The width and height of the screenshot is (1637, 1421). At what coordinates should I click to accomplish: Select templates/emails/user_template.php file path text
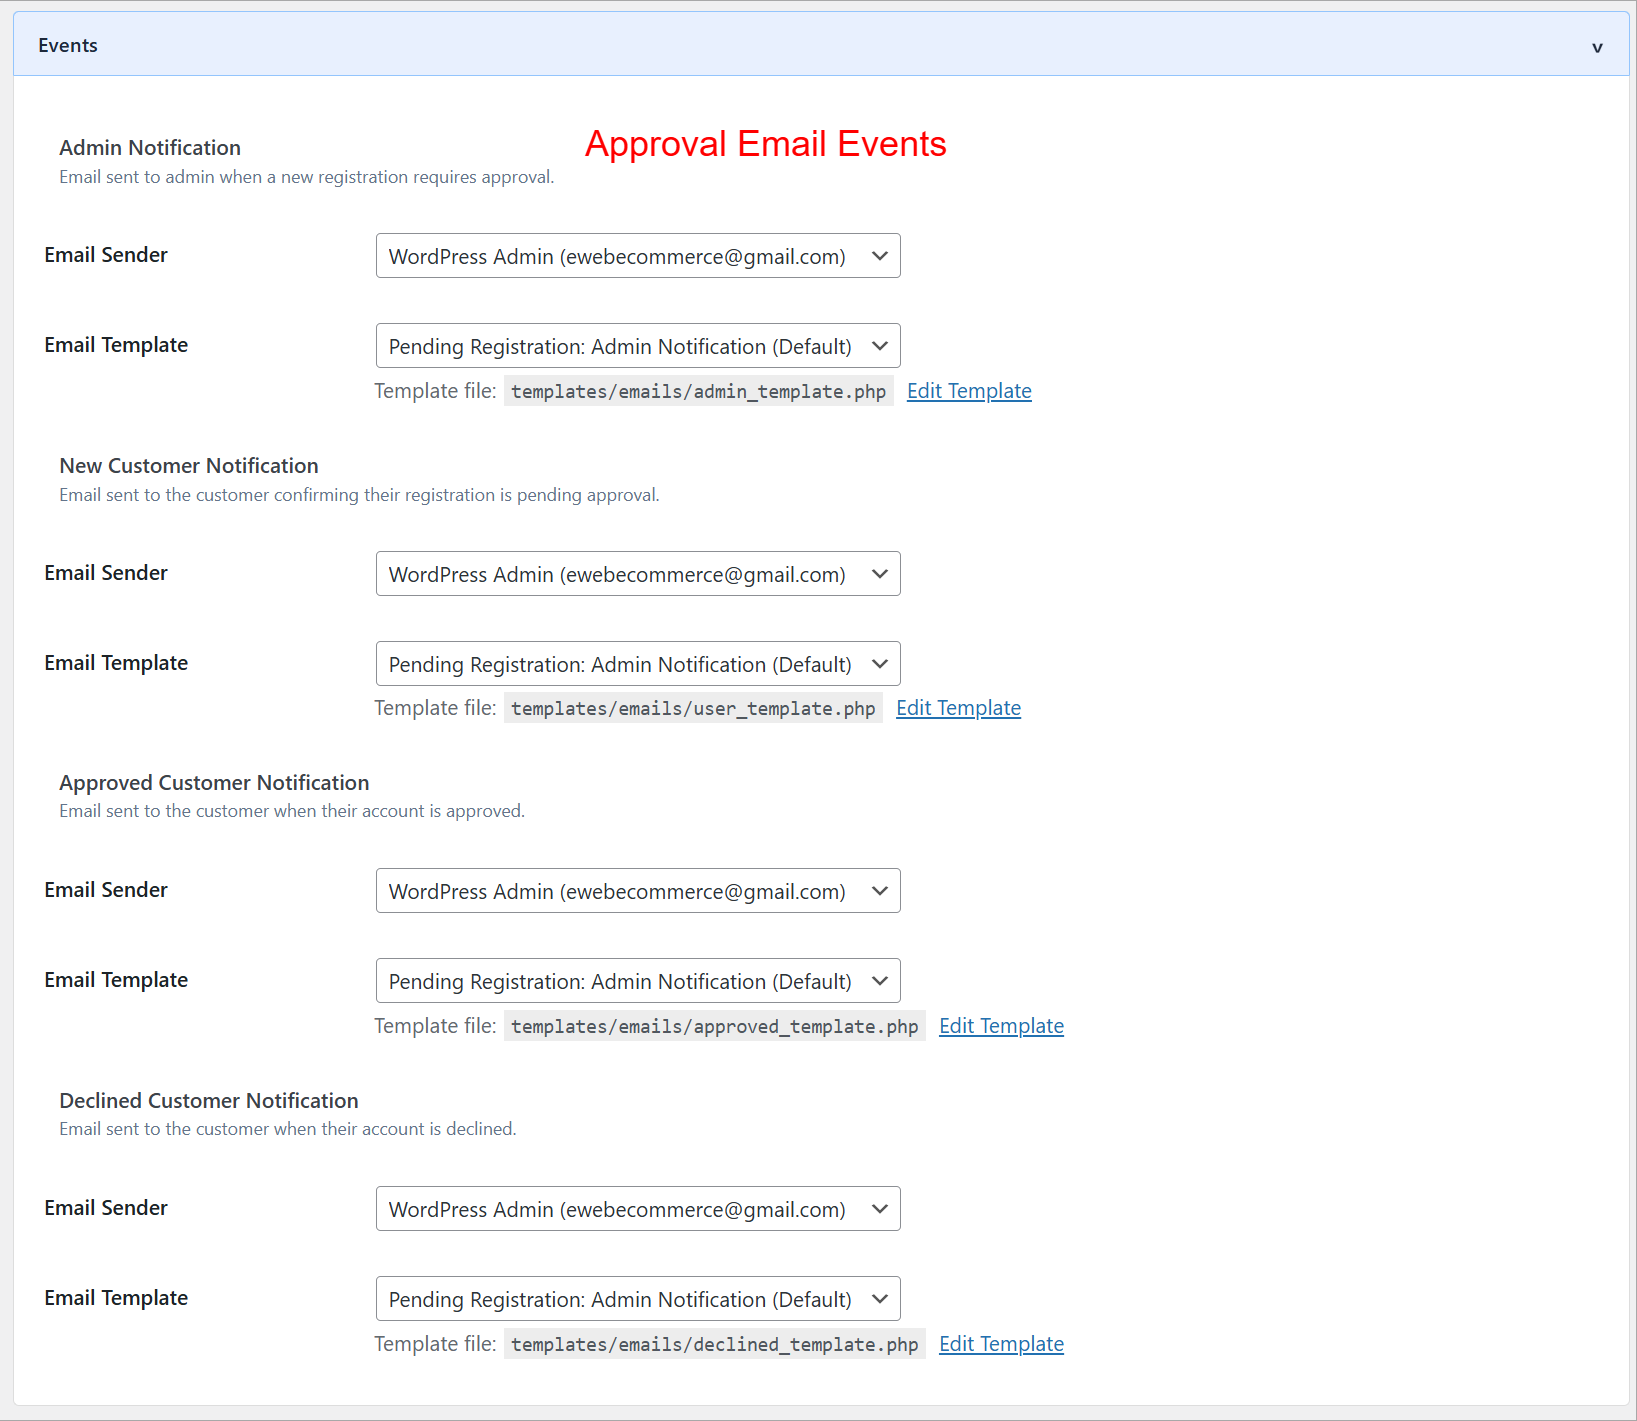[693, 708]
